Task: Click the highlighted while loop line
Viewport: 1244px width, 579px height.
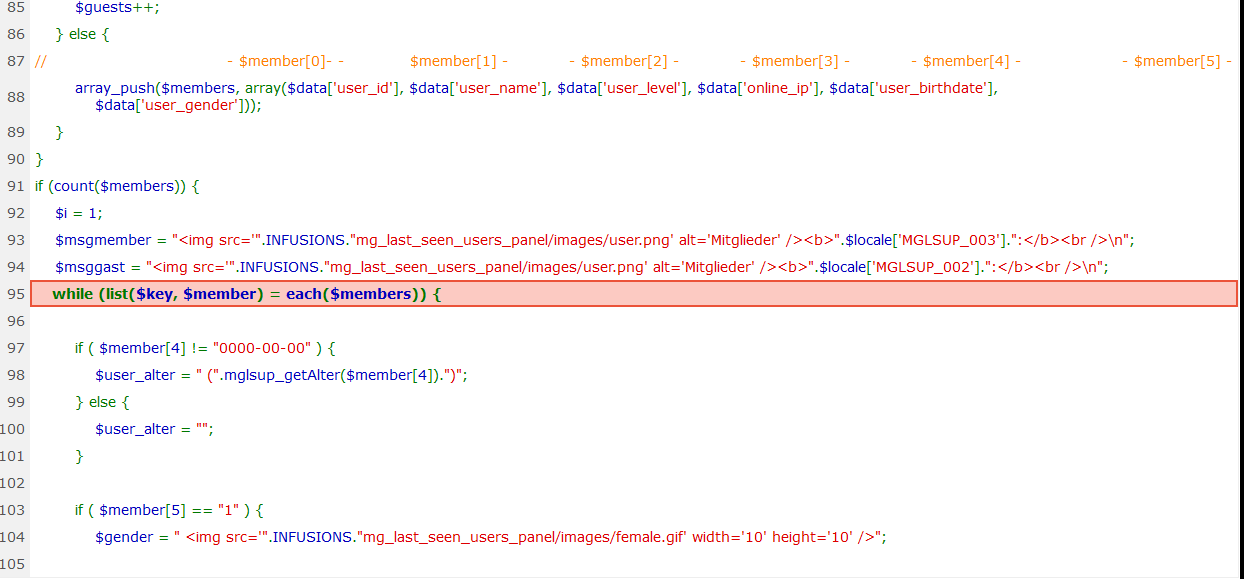Action: pyautogui.click(x=634, y=294)
